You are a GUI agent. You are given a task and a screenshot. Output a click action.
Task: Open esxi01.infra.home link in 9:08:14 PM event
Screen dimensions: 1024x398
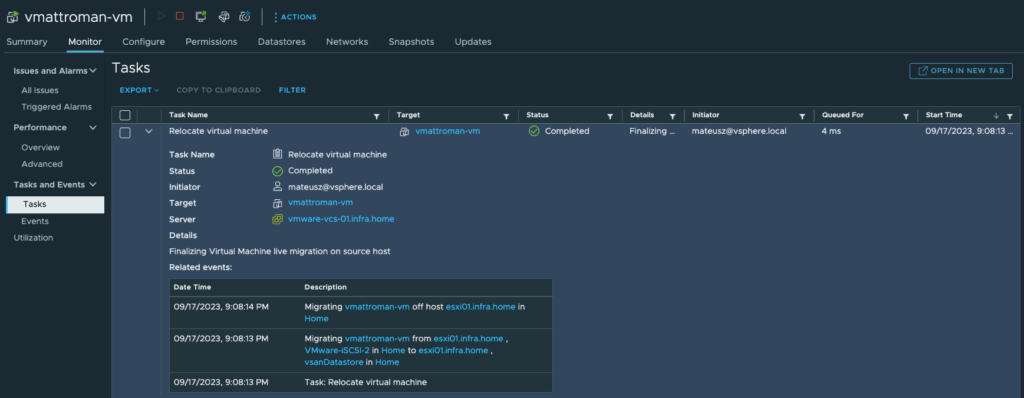(x=481, y=306)
